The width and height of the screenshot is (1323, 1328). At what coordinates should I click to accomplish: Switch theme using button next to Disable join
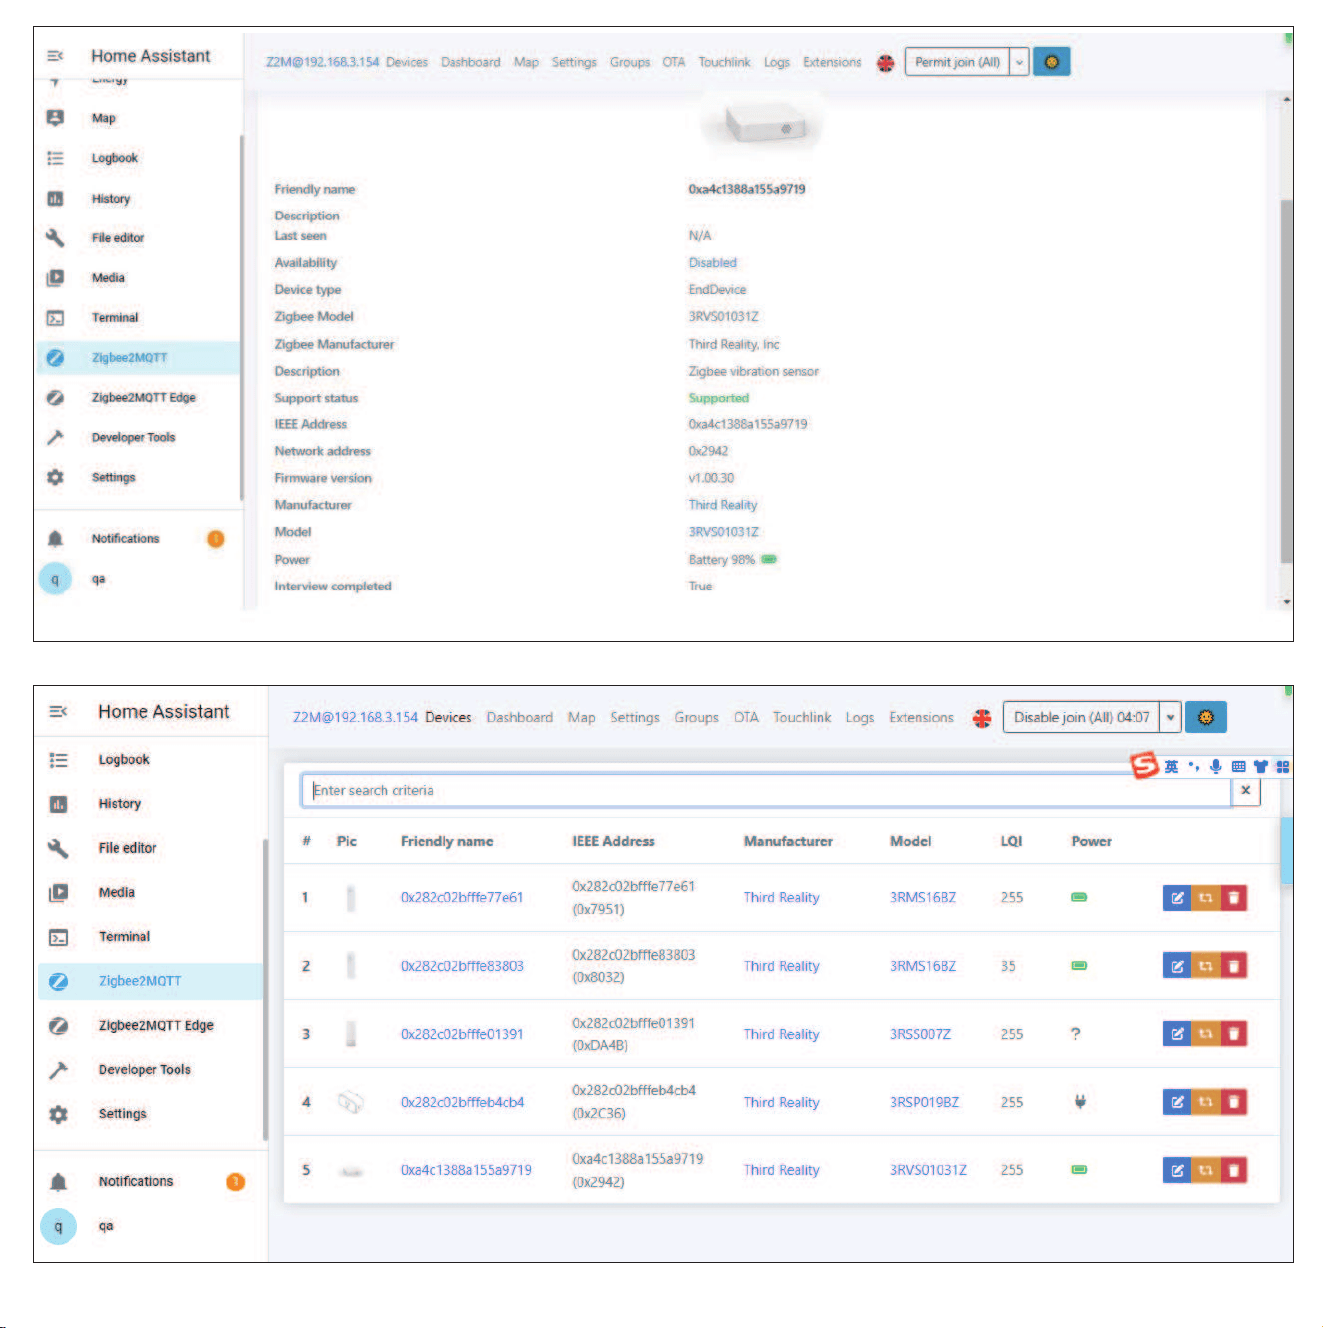tap(1206, 717)
